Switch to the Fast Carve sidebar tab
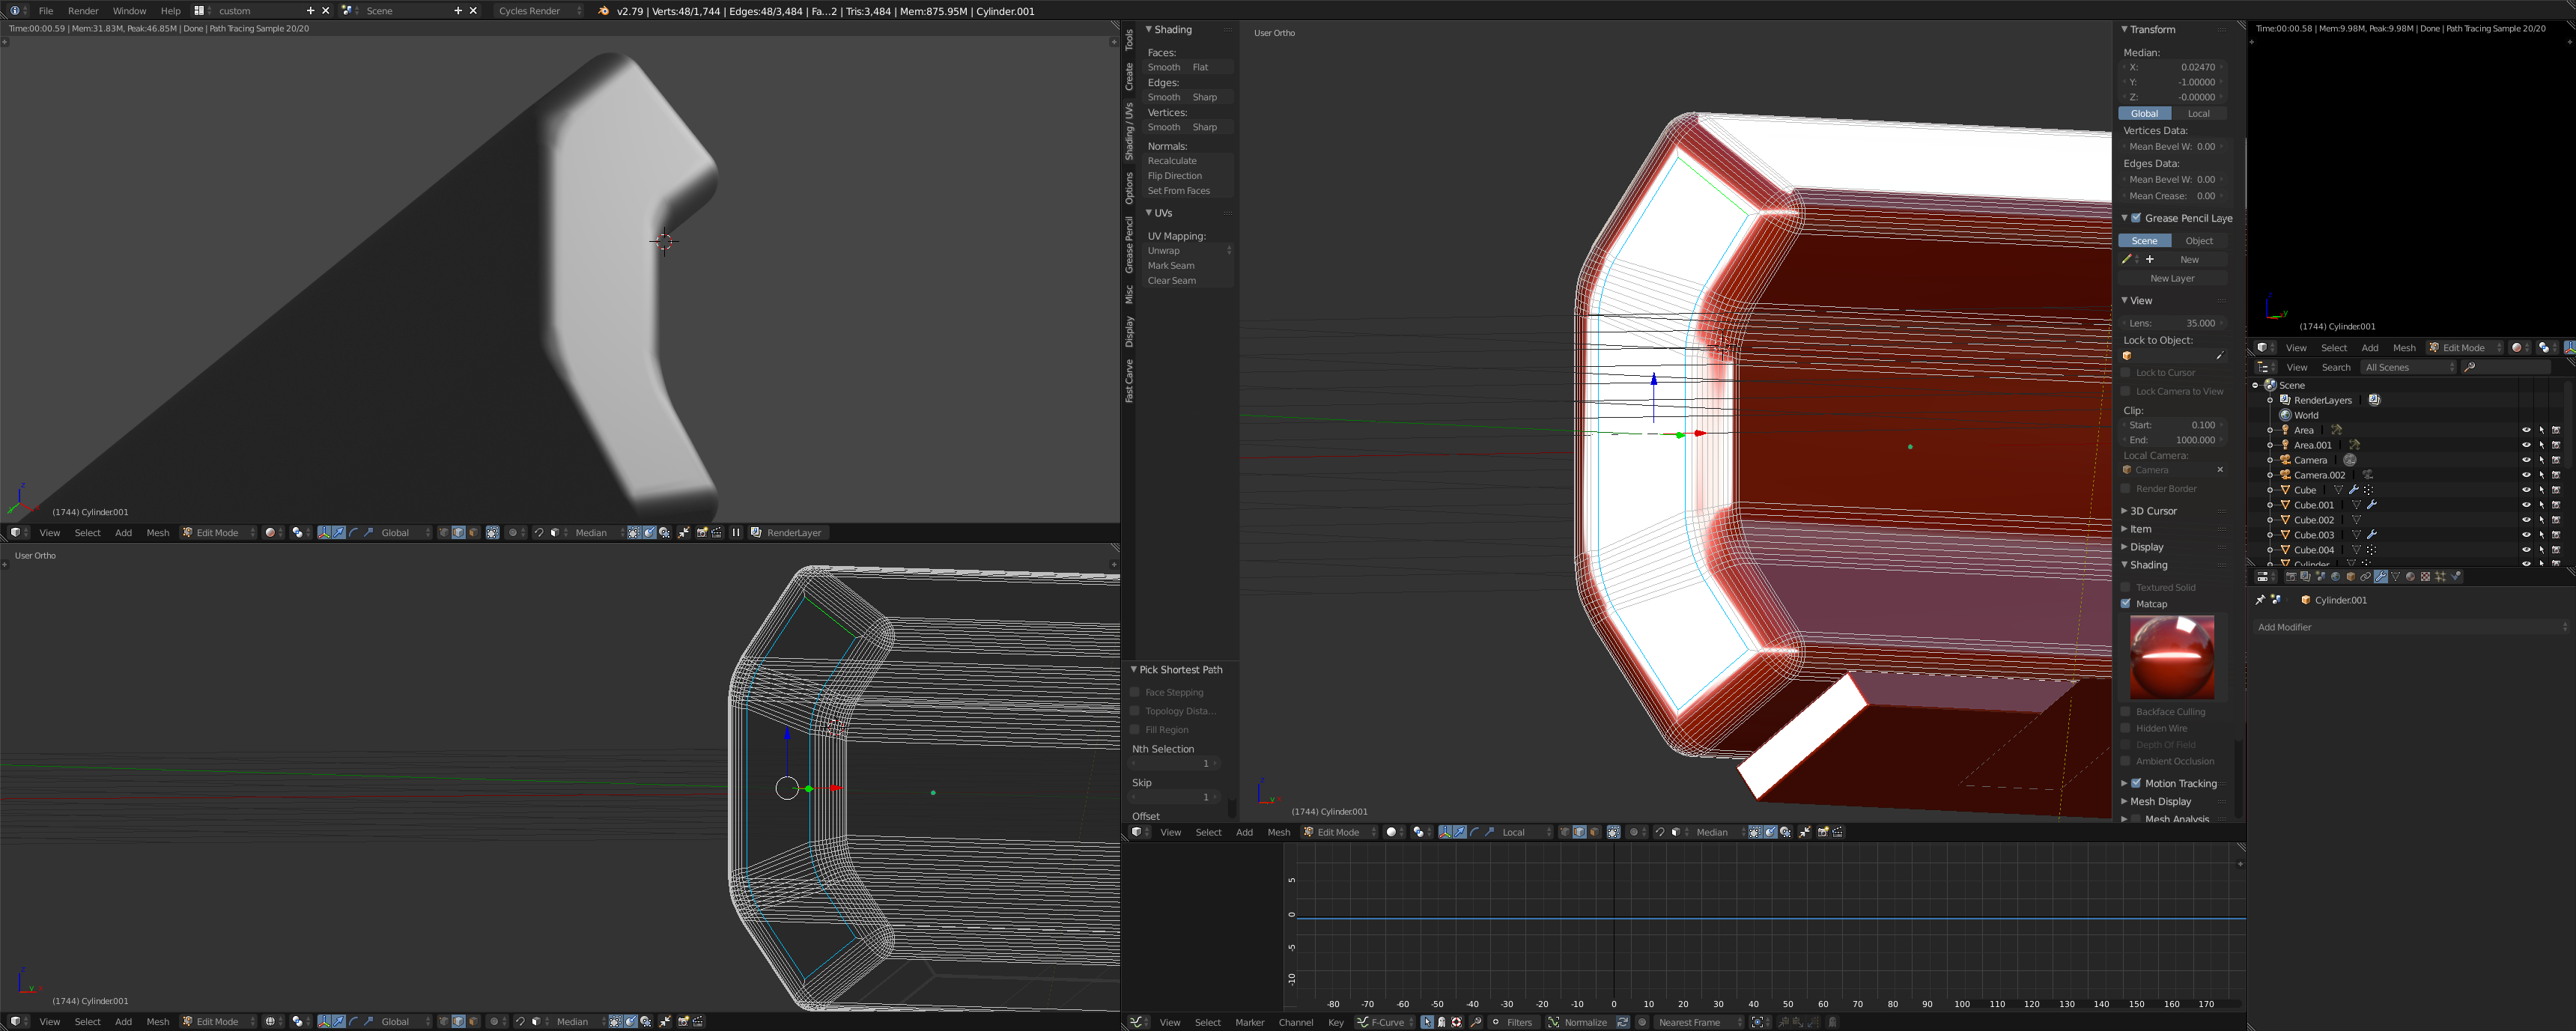Viewport: 2576px width, 1031px height. click(x=1129, y=381)
